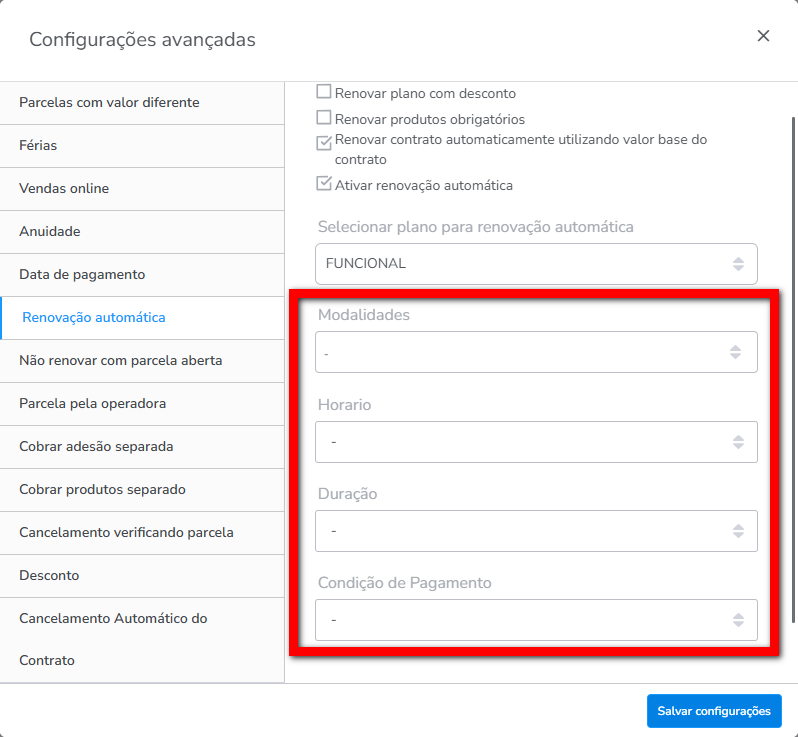Check Renovar produtos obrigatórios option
The image size is (798, 737).
coord(324,118)
